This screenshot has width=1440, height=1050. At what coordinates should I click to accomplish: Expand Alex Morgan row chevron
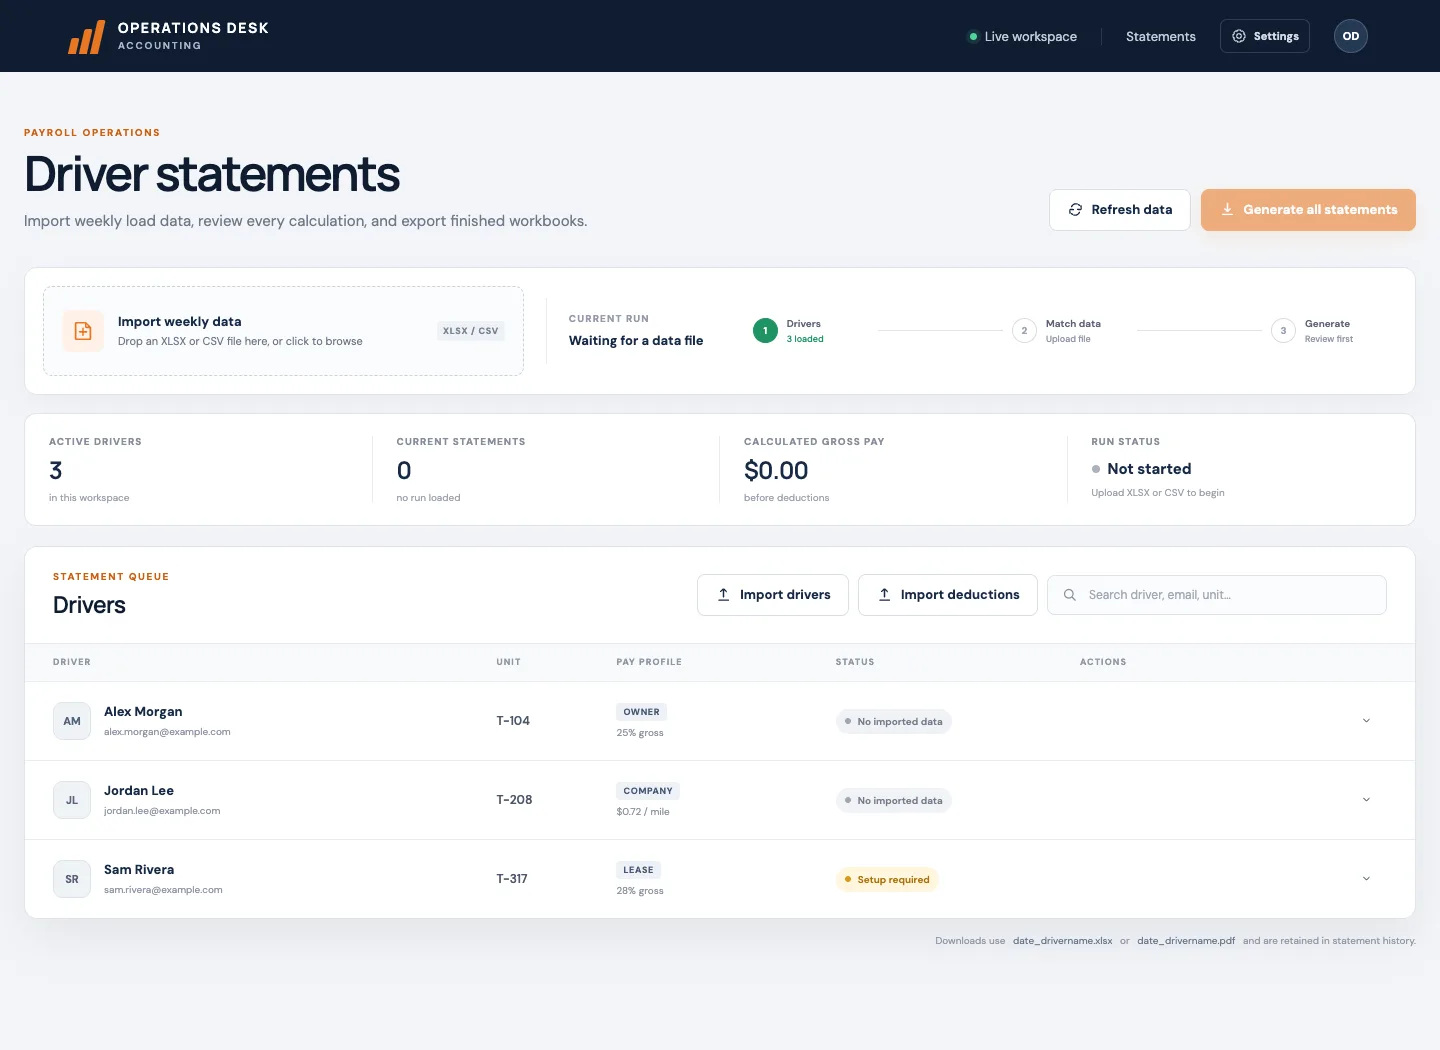1366,721
